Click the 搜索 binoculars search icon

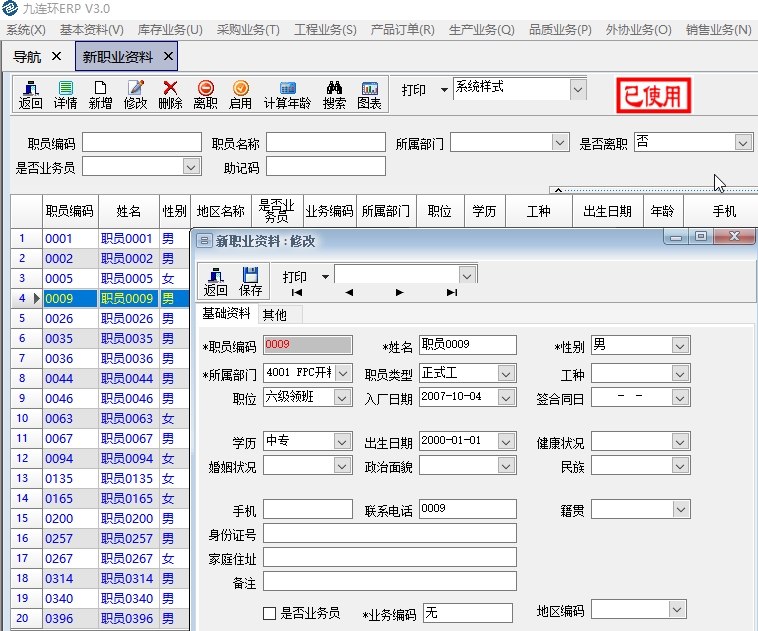(x=334, y=95)
